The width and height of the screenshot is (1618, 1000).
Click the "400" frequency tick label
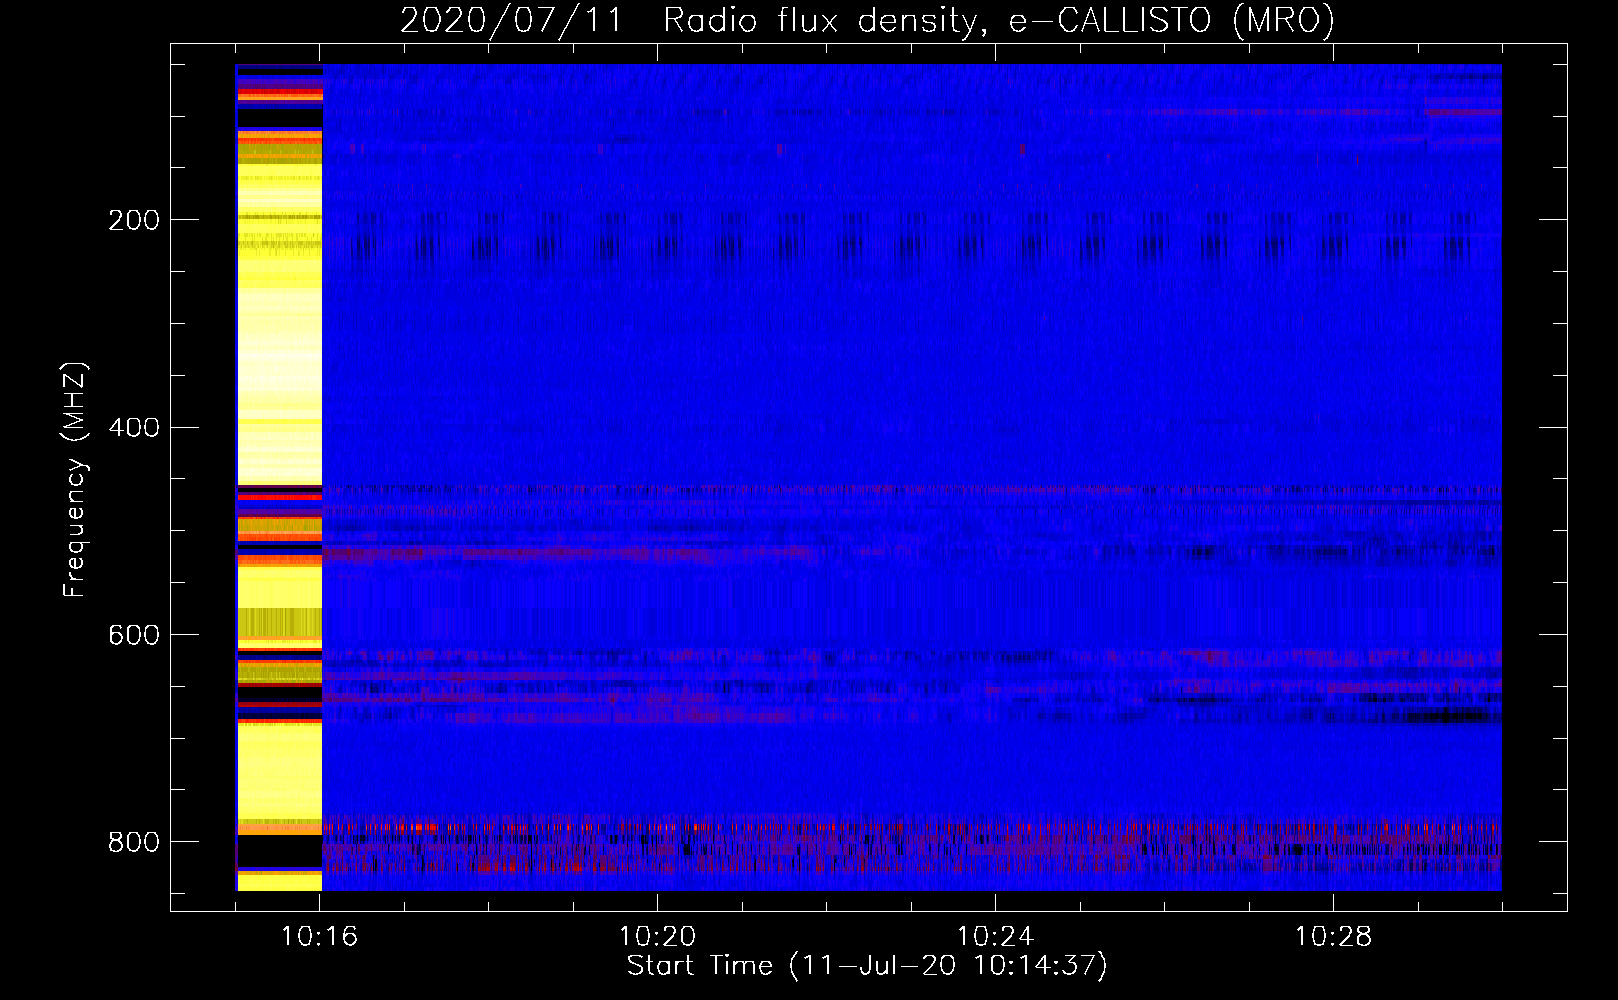(134, 428)
